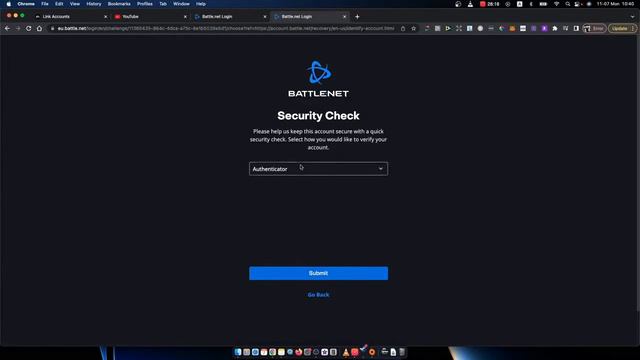Close the Link Accounts tab

pyautogui.click(x=106, y=17)
